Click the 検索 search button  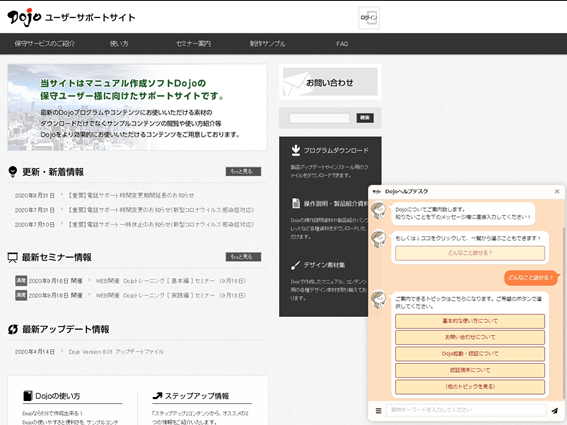pyautogui.click(x=365, y=118)
